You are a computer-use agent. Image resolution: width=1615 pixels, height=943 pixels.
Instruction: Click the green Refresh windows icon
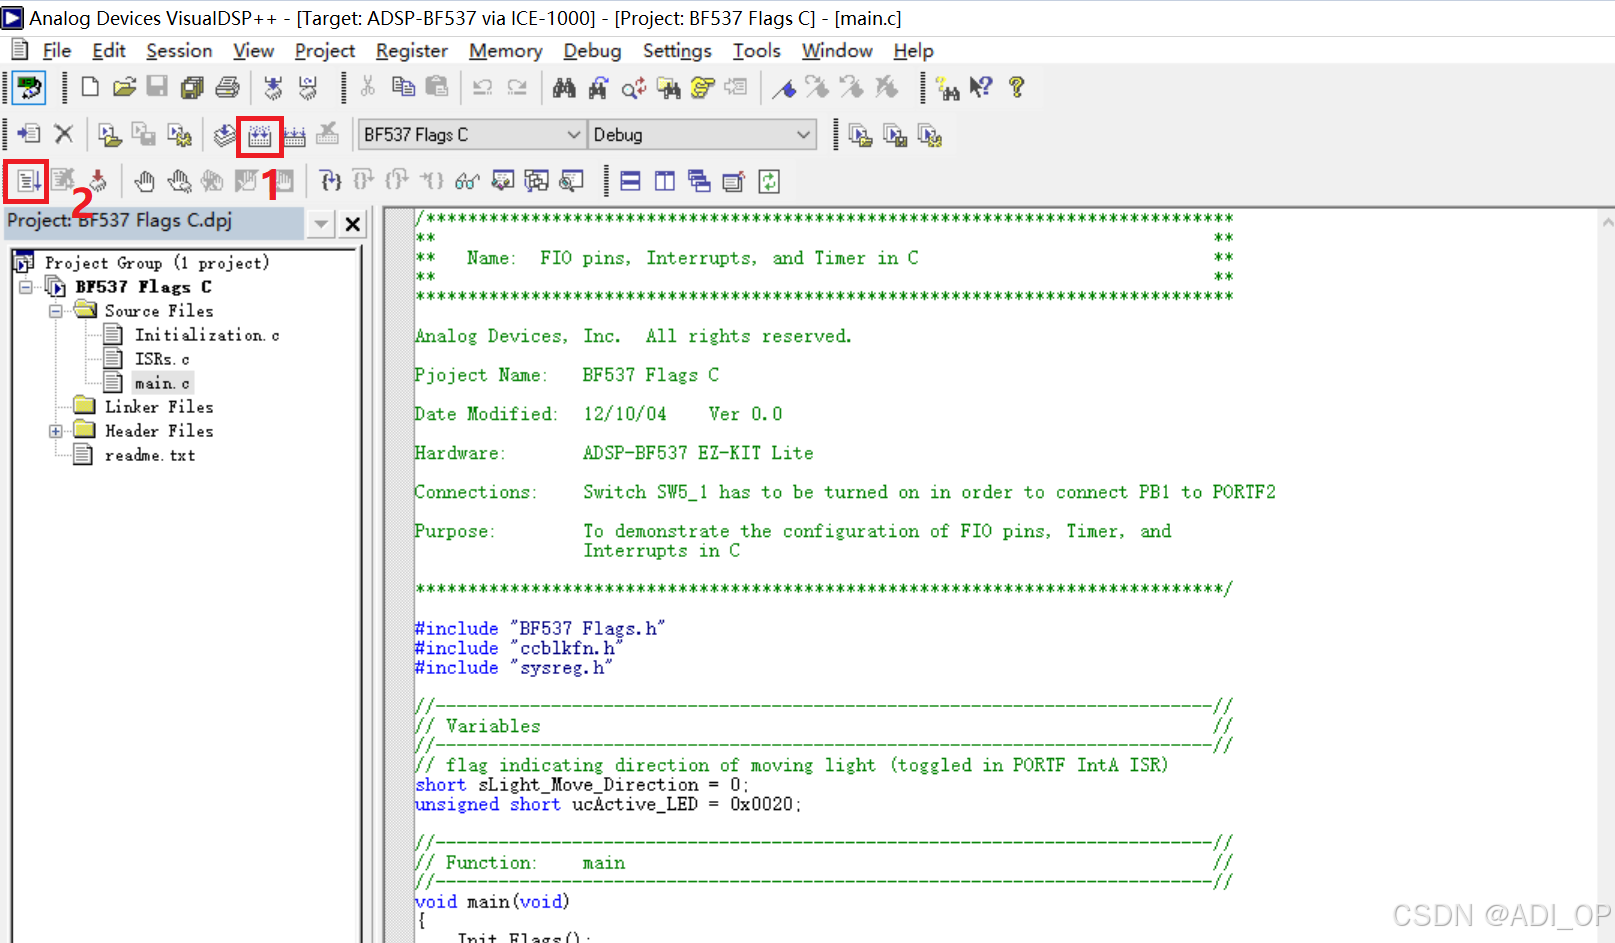768,181
